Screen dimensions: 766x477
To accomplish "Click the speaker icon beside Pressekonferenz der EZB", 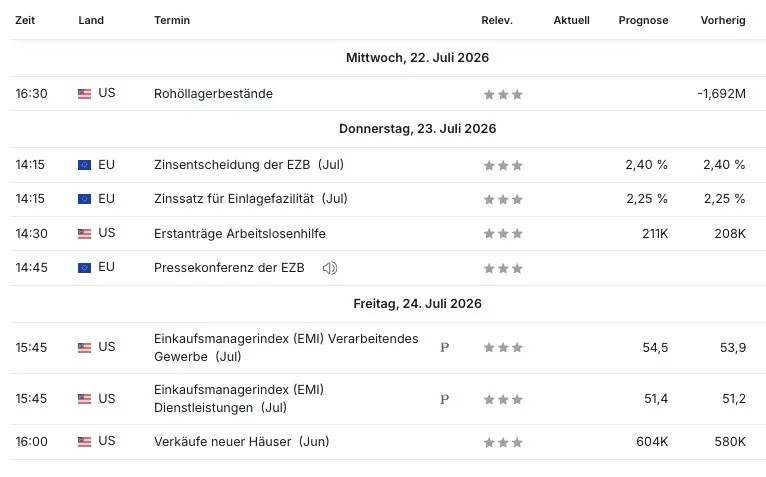I will tap(330, 268).
